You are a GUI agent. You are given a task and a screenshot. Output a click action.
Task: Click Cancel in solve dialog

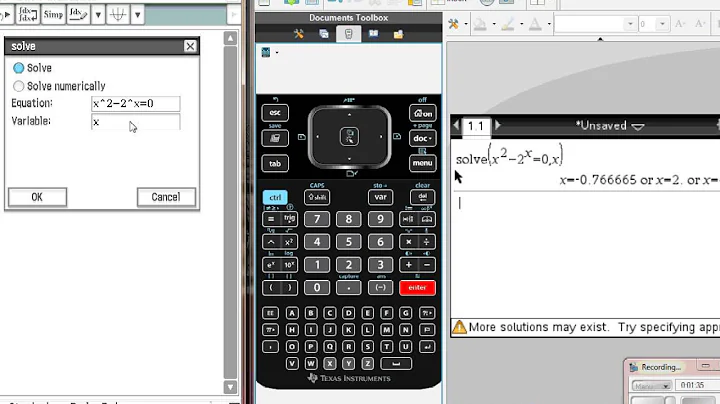pyautogui.click(x=166, y=197)
